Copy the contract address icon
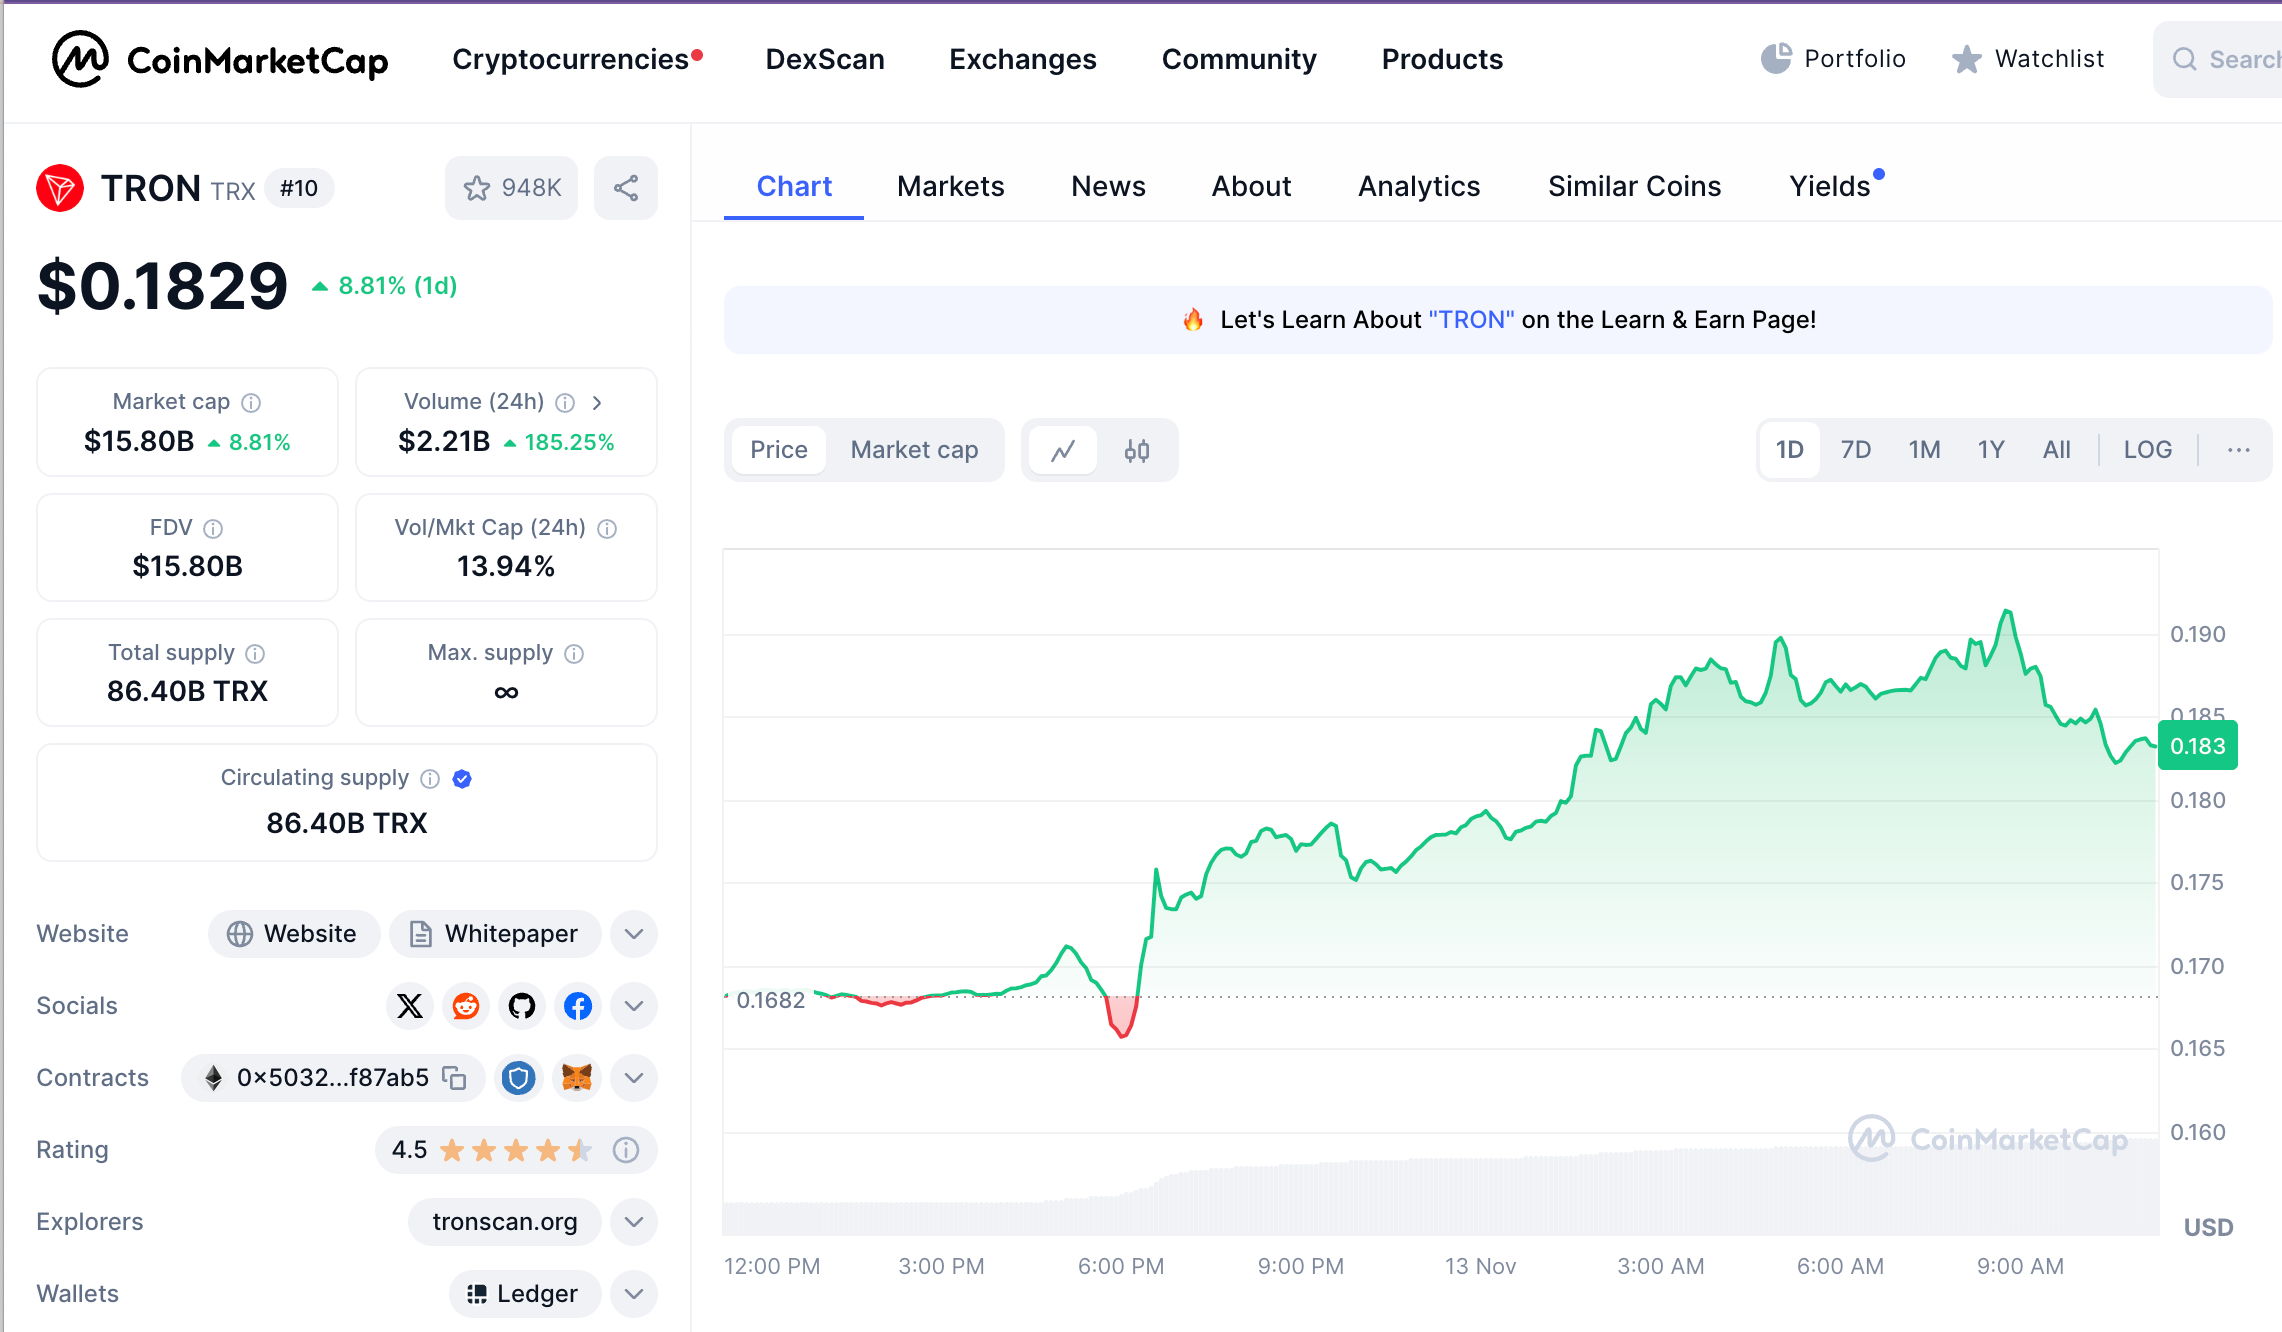Viewport: 2282px width, 1332px height. 455,1078
